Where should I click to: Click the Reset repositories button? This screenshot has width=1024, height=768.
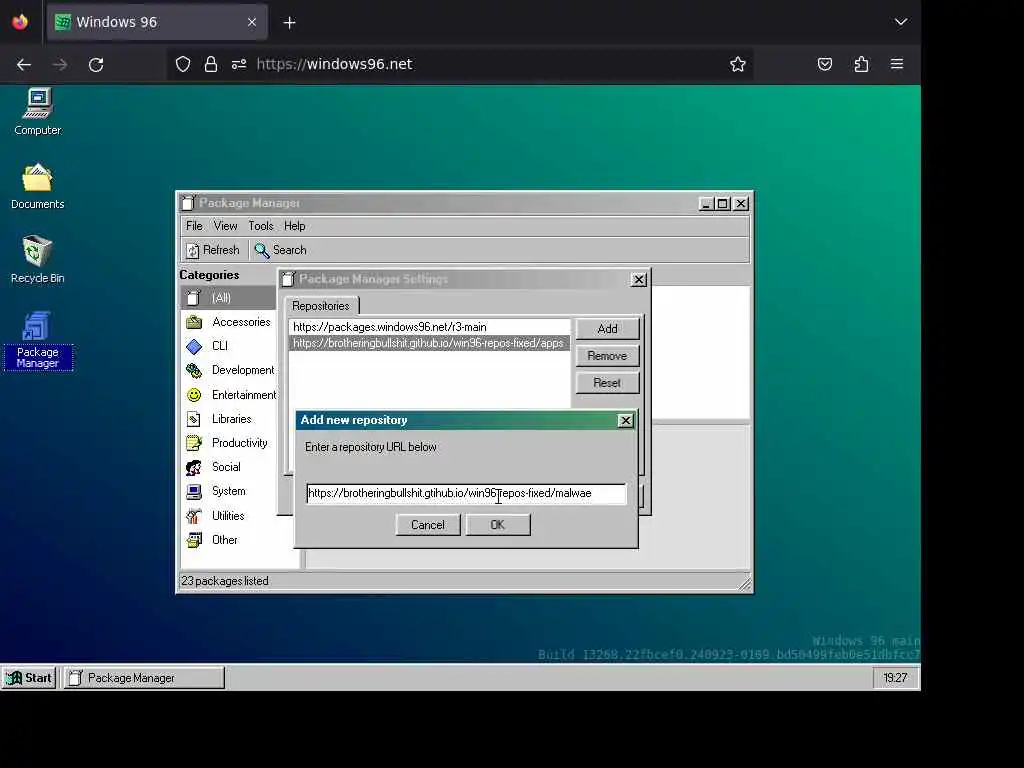tap(607, 383)
